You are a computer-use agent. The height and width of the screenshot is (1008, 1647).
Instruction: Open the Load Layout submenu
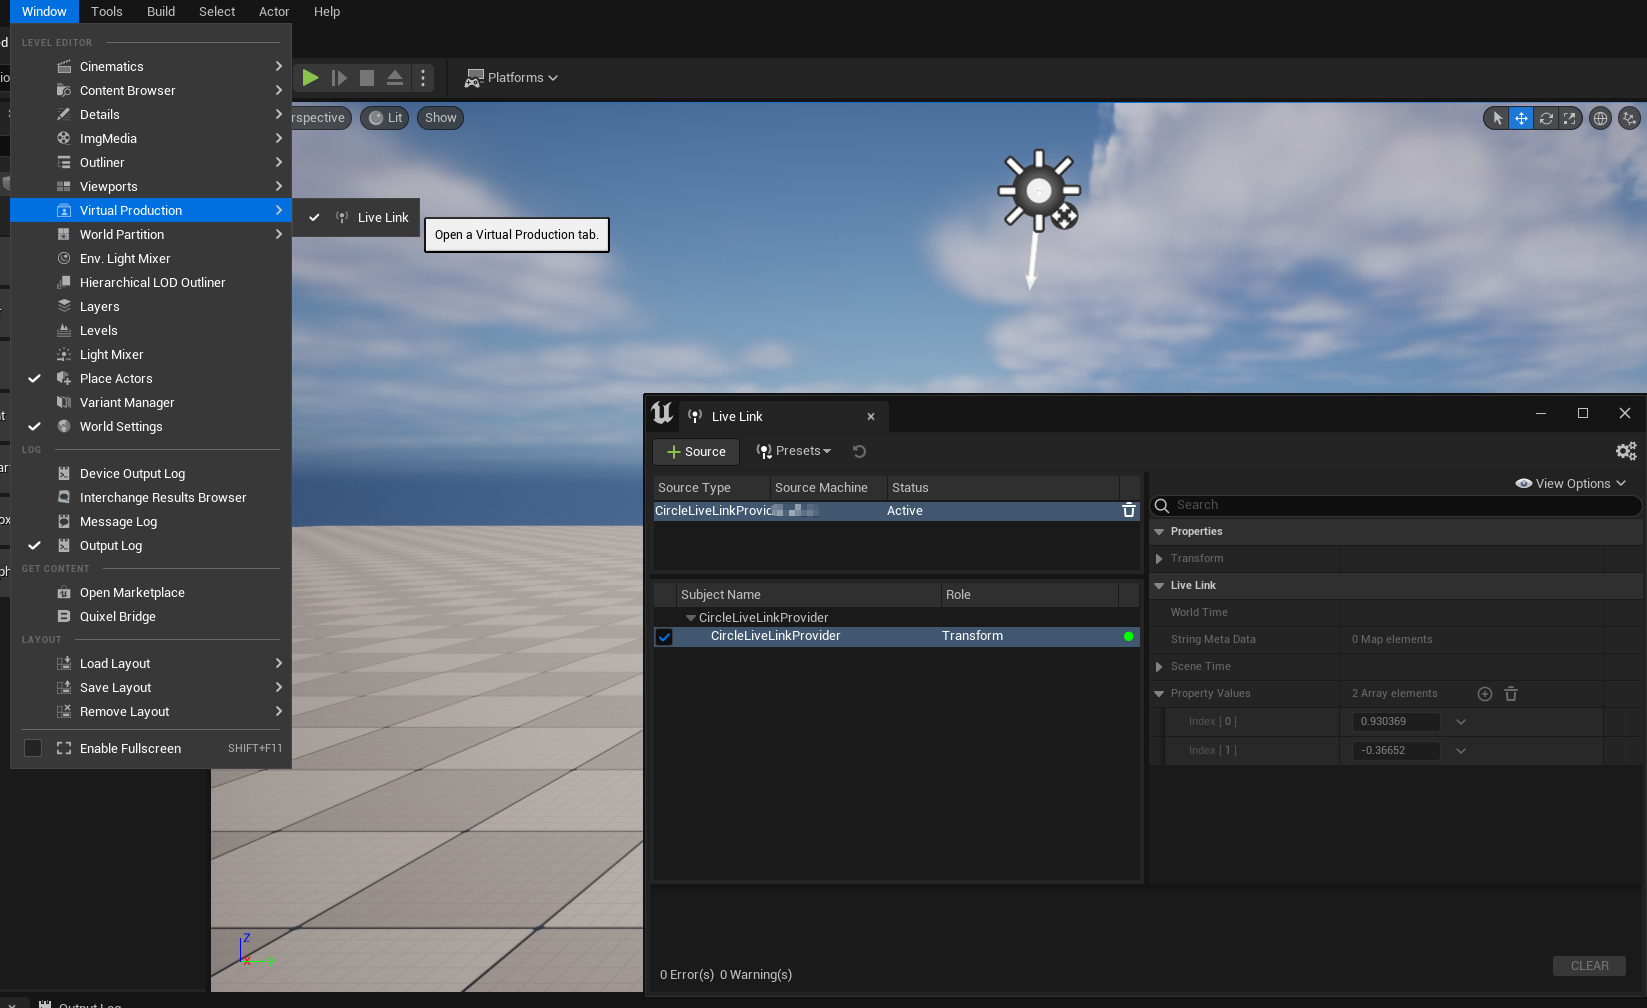150,663
